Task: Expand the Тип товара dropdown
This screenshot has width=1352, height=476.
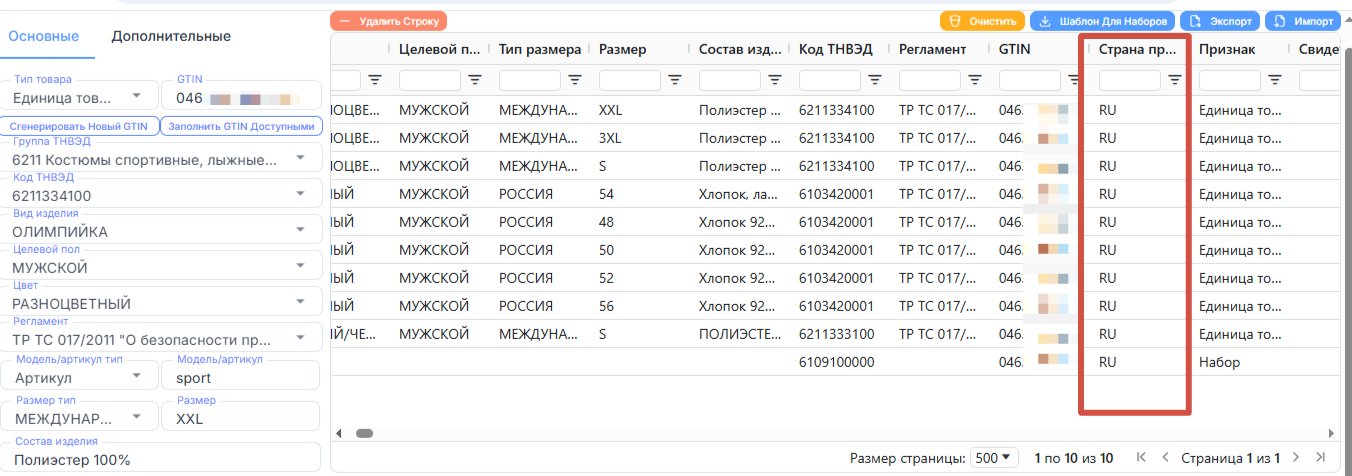Action: tap(136, 96)
